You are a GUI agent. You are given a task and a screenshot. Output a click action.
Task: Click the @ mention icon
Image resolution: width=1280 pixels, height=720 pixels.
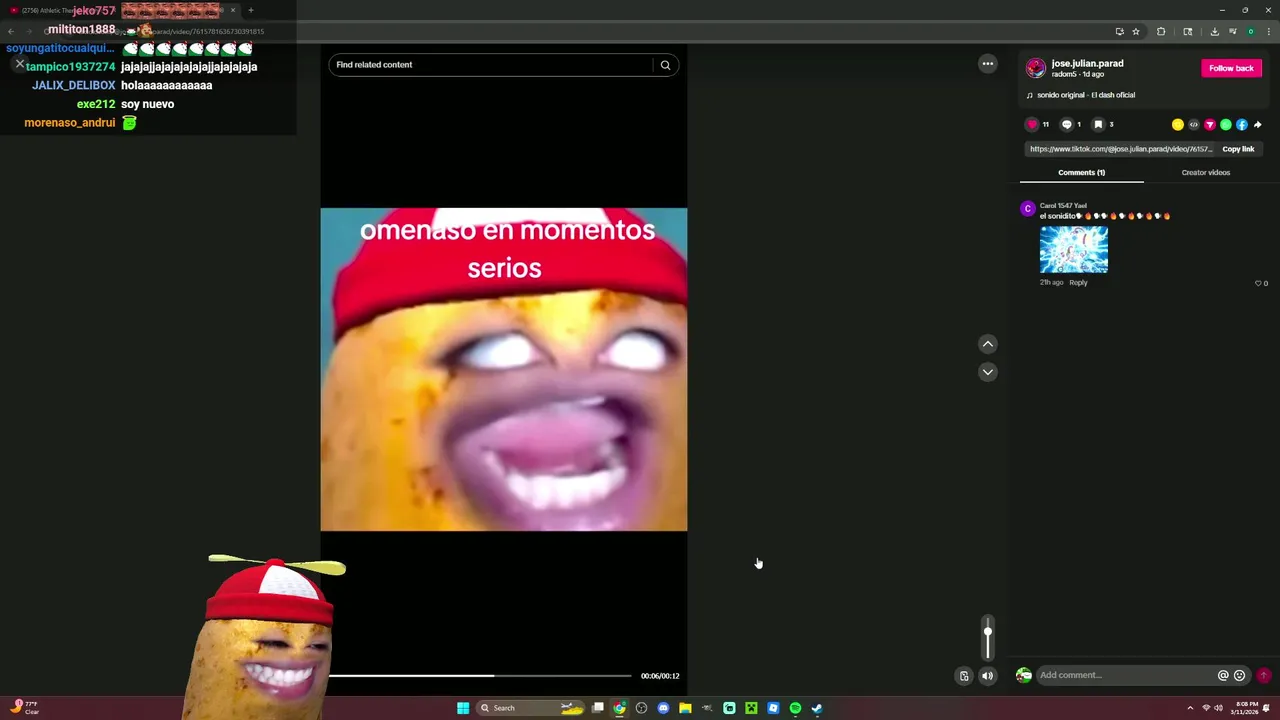(1223, 676)
